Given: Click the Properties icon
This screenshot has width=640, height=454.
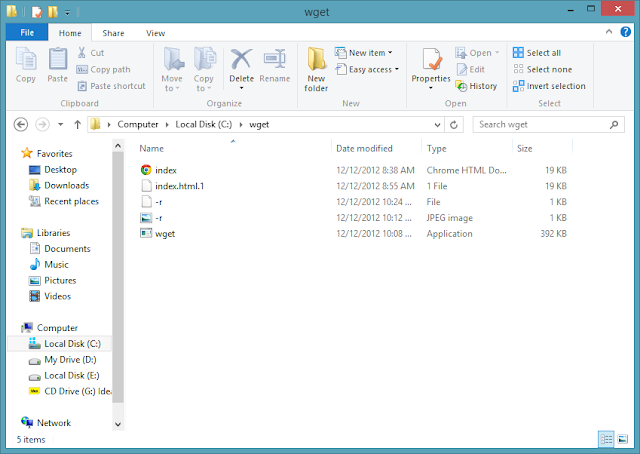Looking at the screenshot, I should pyautogui.click(x=431, y=60).
